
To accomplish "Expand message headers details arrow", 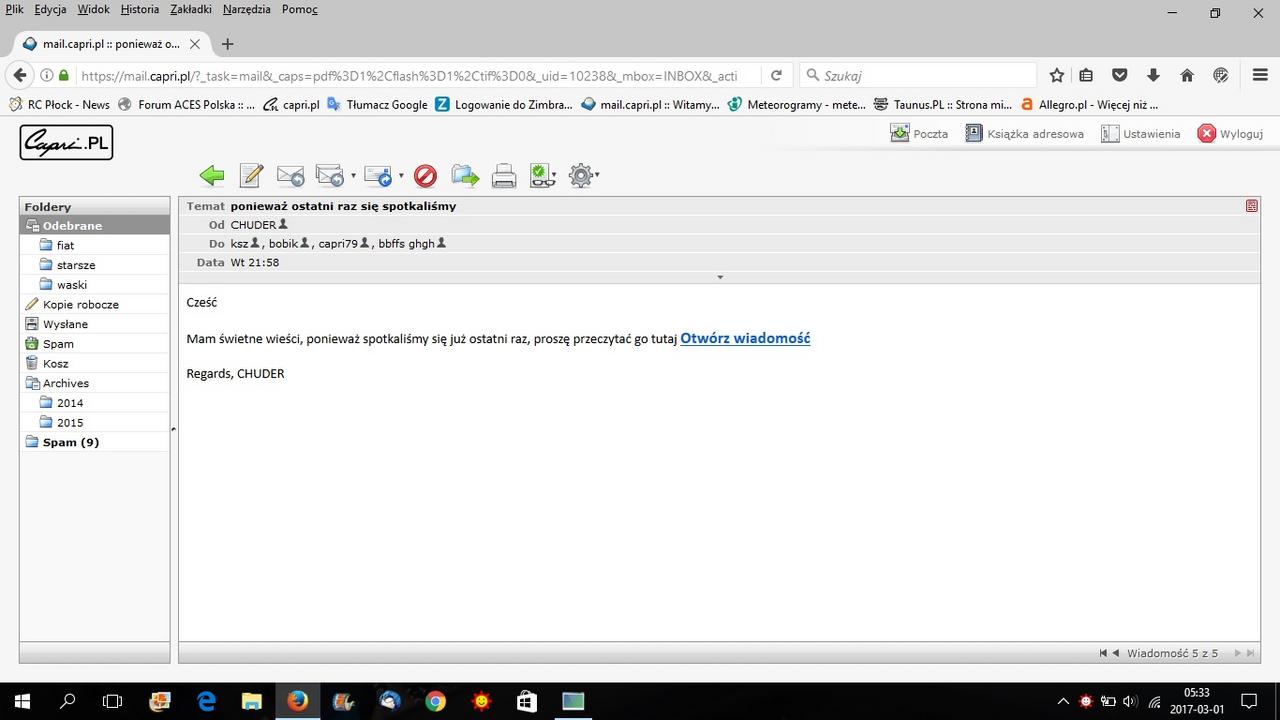I will (720, 277).
